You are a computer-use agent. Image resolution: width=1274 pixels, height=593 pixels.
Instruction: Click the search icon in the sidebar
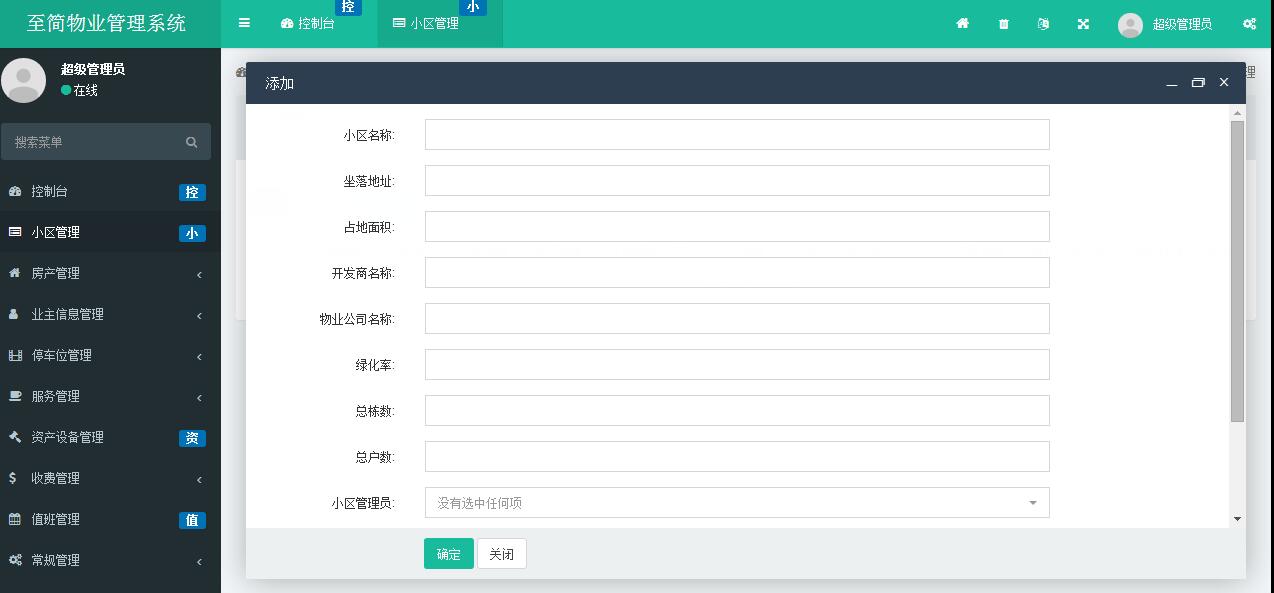pos(191,141)
